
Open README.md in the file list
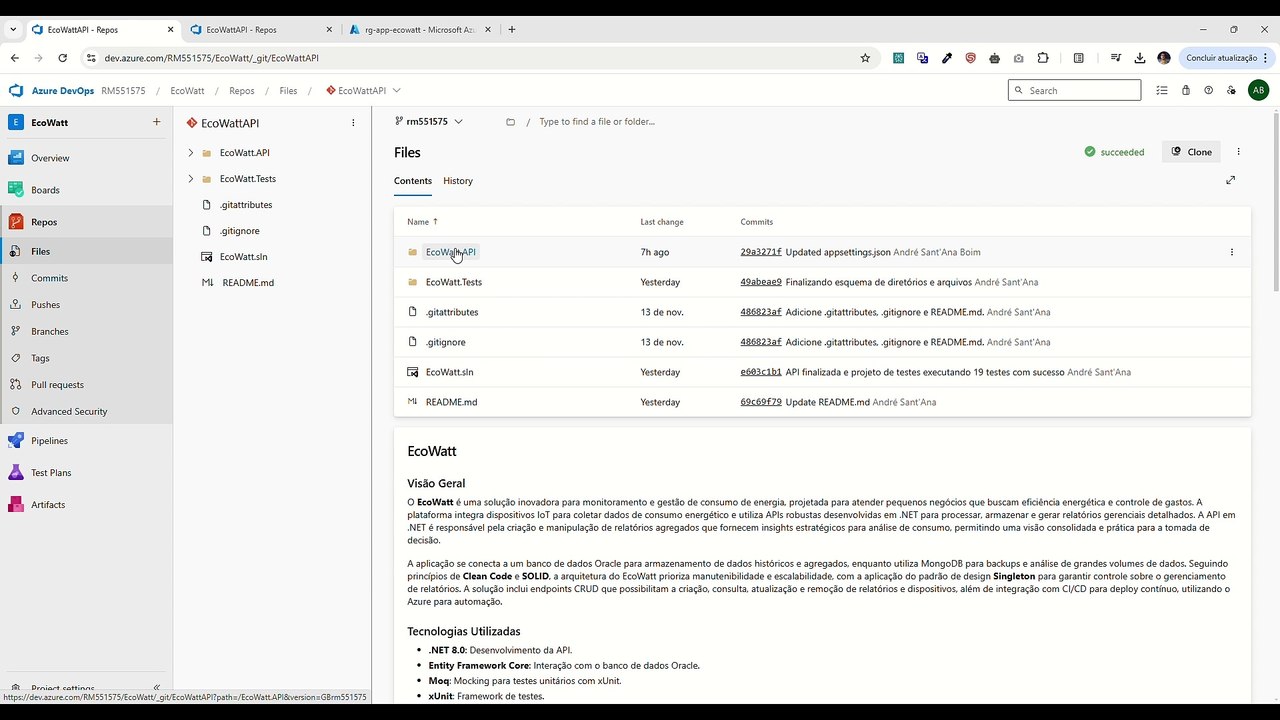(451, 402)
